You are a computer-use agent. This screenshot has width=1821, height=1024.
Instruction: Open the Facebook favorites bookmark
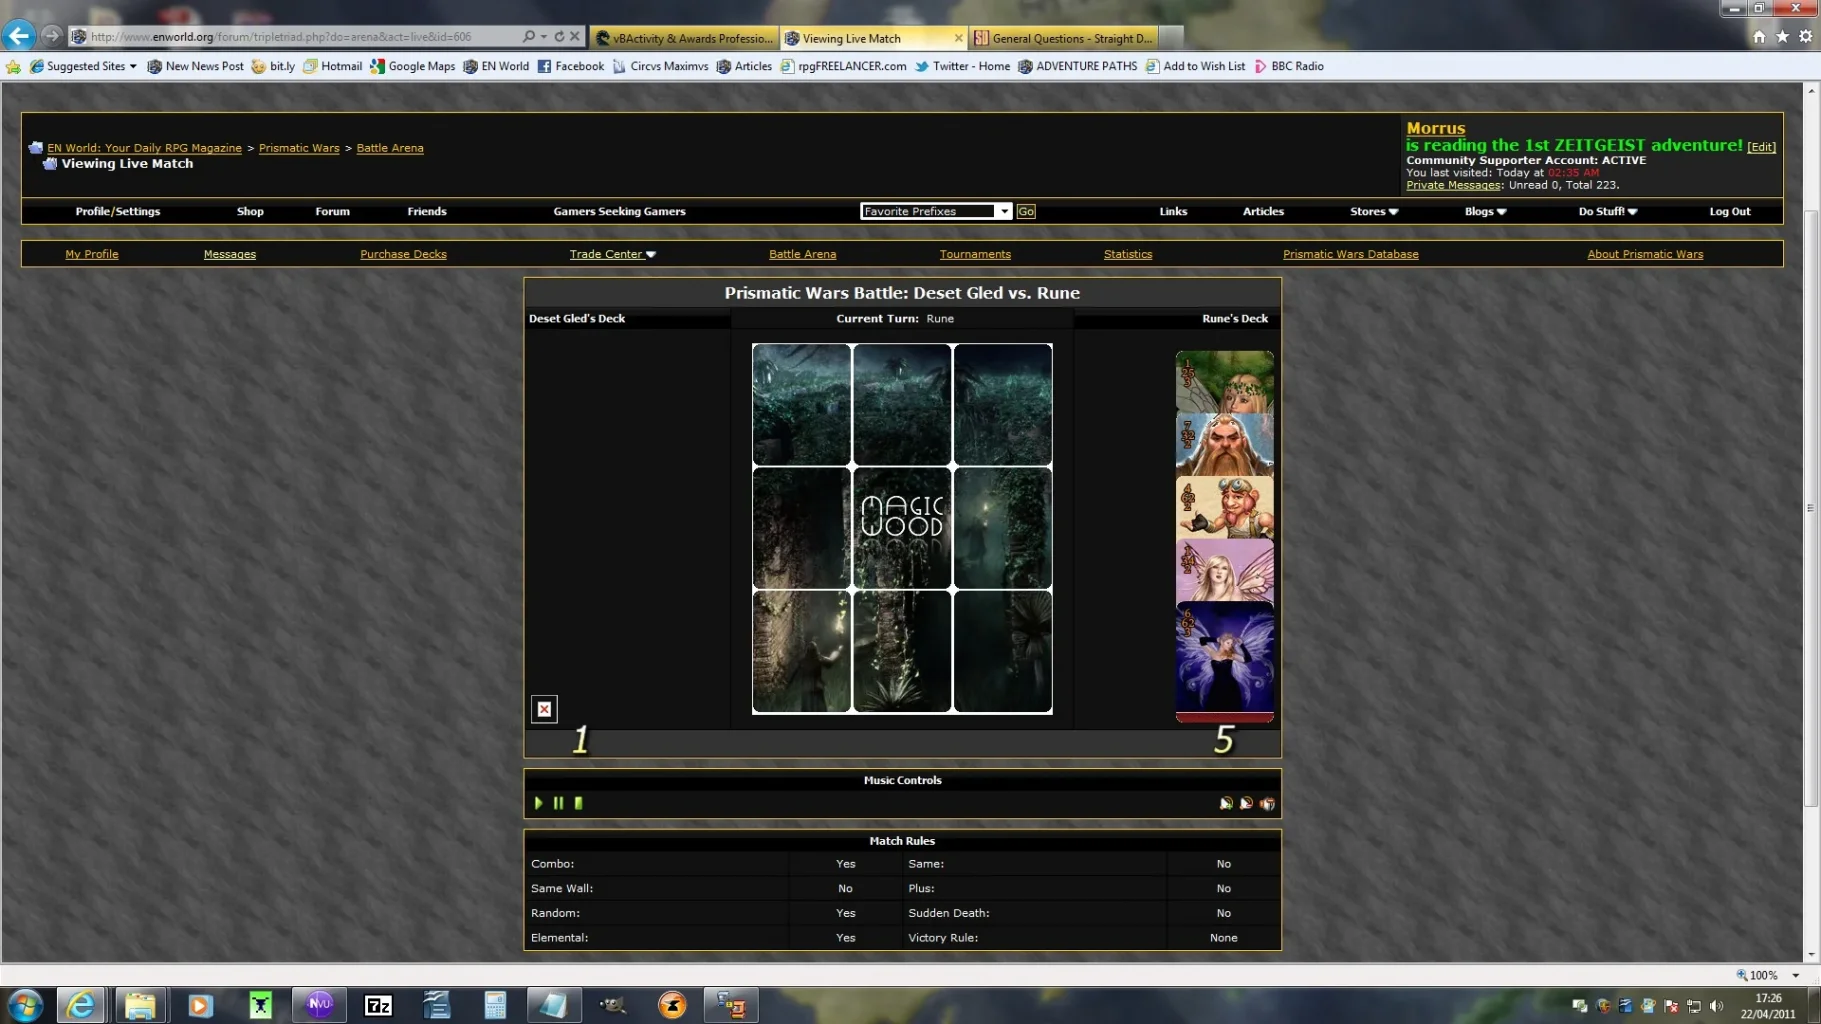571,66
